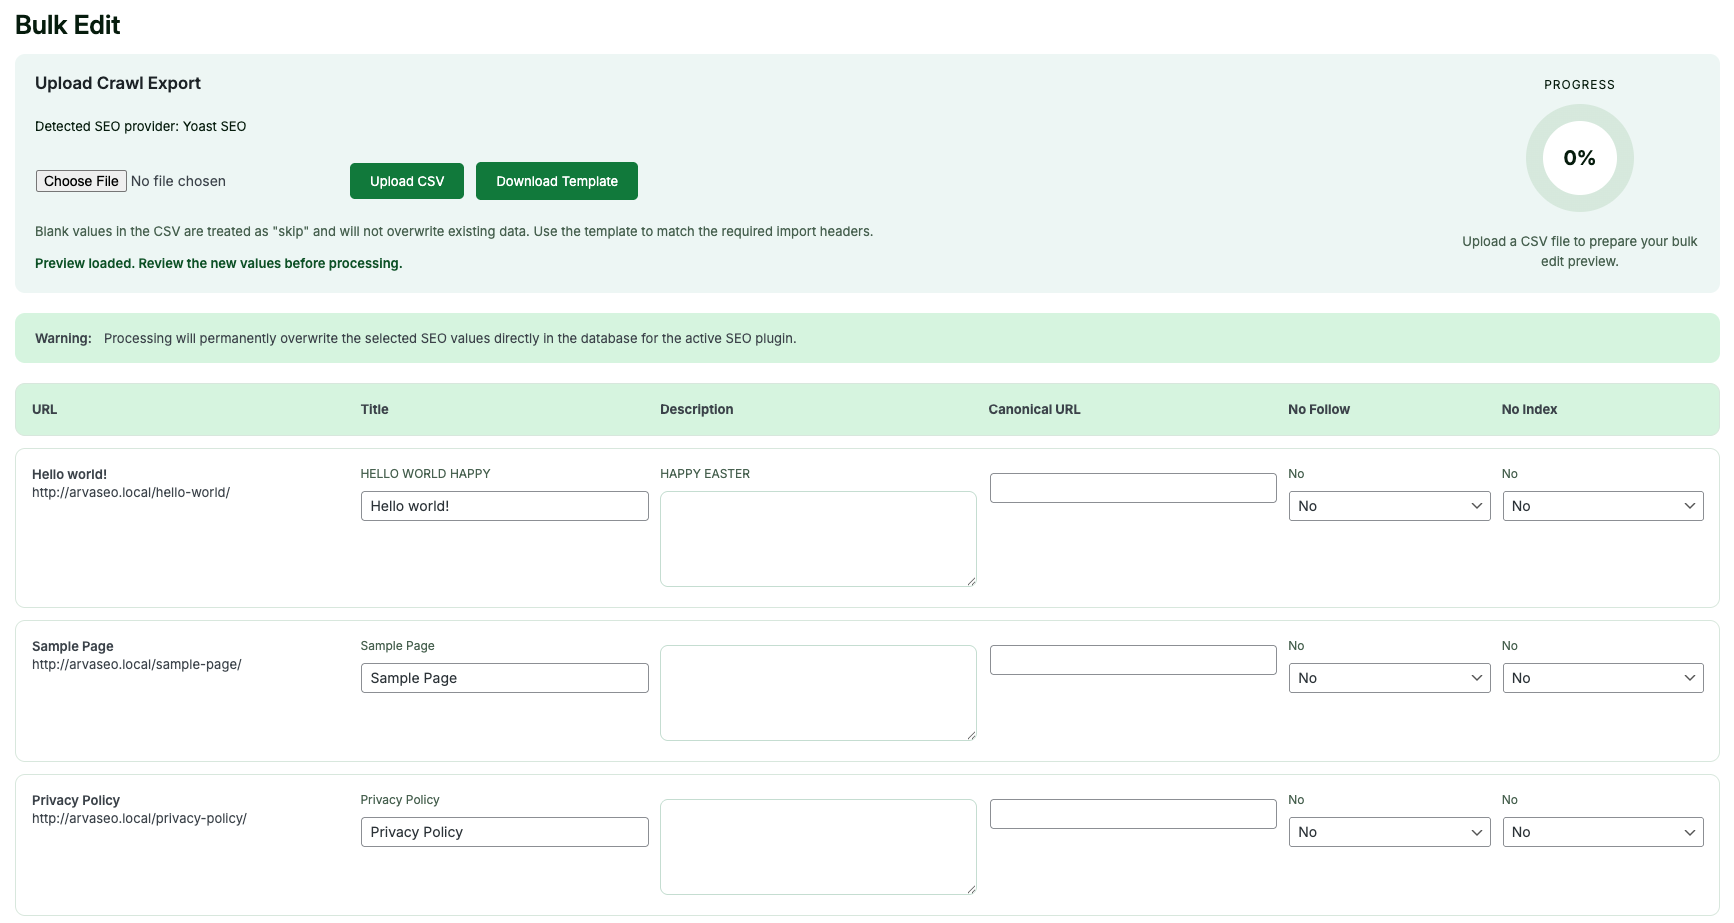This screenshot has height=923, width=1734.
Task: Focus the Privacy Policy description textarea
Action: tap(817, 847)
